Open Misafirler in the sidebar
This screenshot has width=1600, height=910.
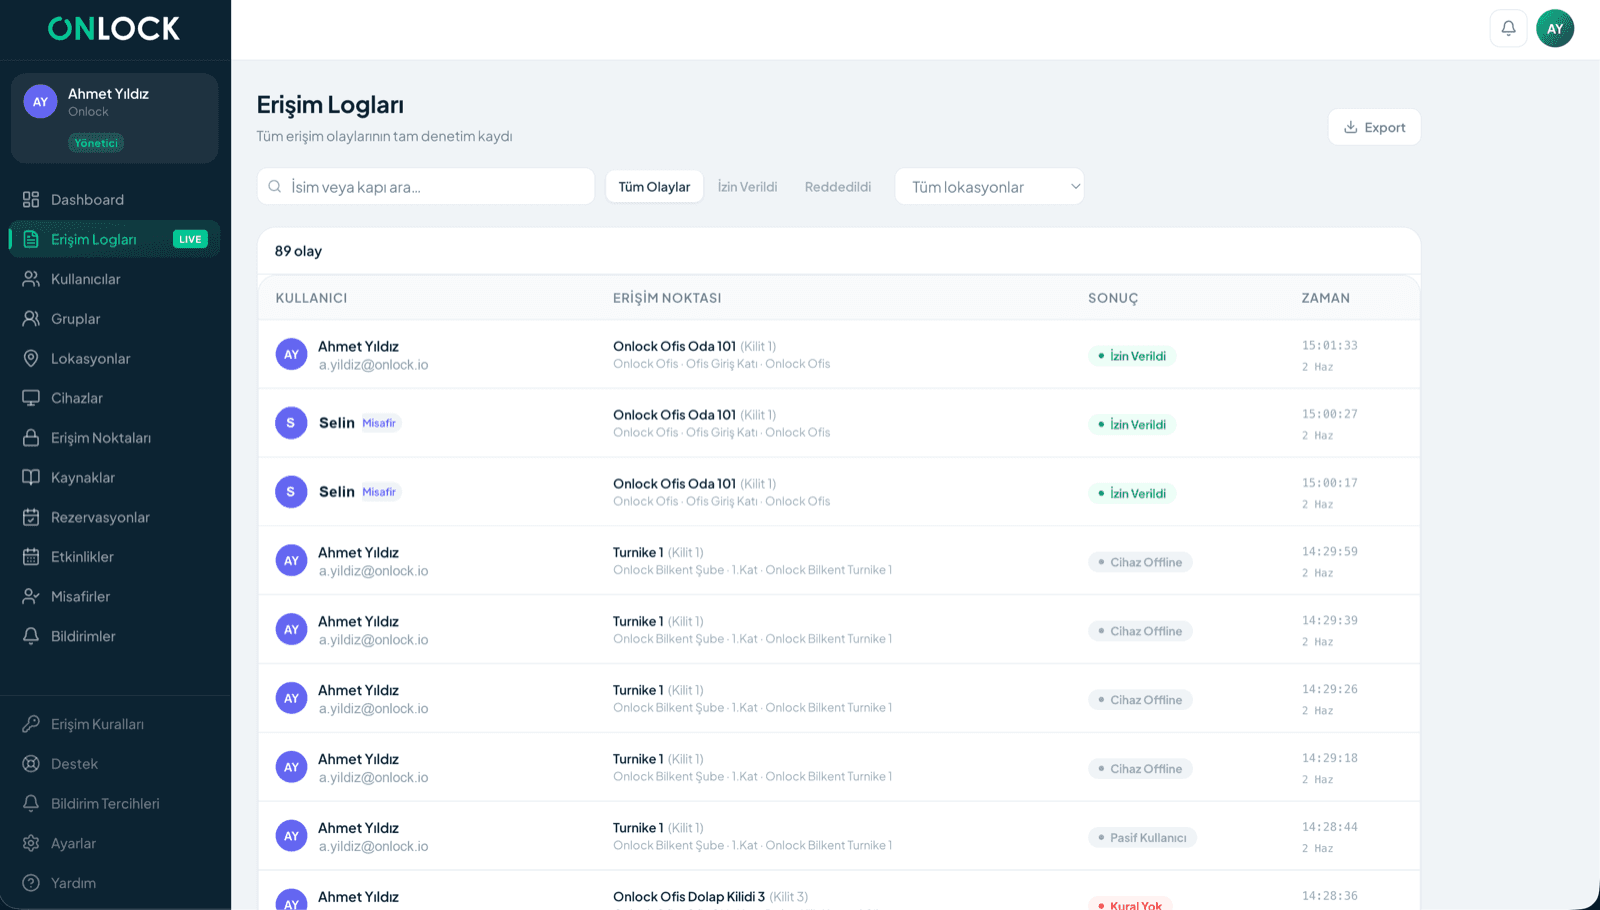coord(114,596)
